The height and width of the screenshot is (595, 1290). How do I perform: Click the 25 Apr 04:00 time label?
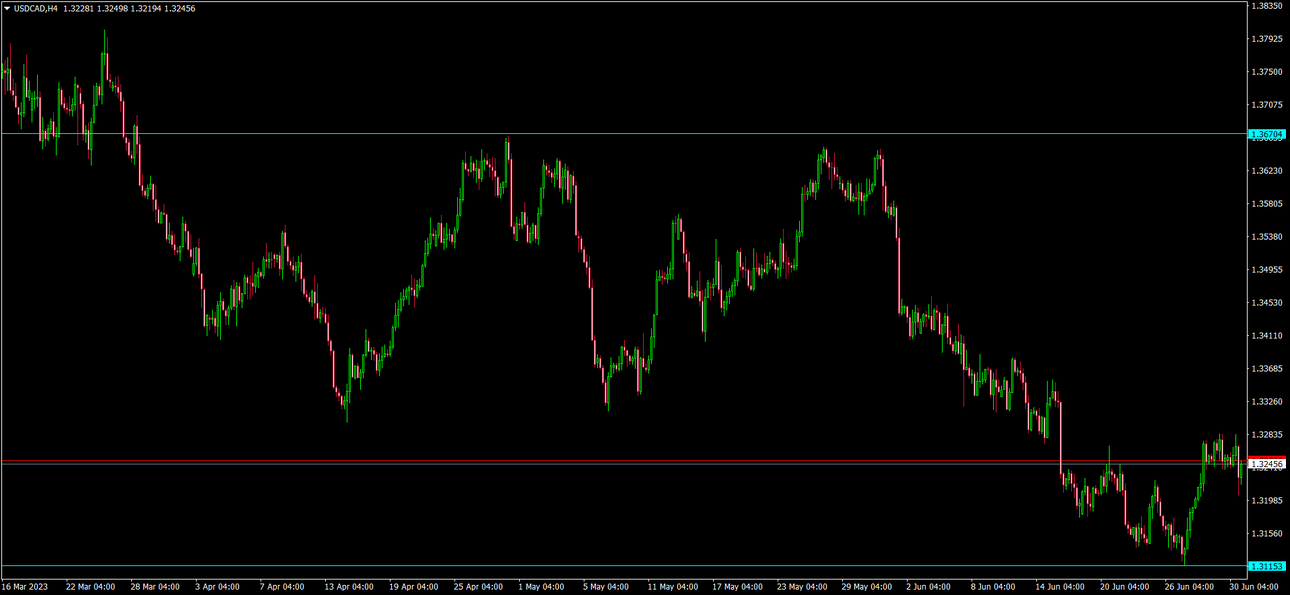click(x=478, y=587)
